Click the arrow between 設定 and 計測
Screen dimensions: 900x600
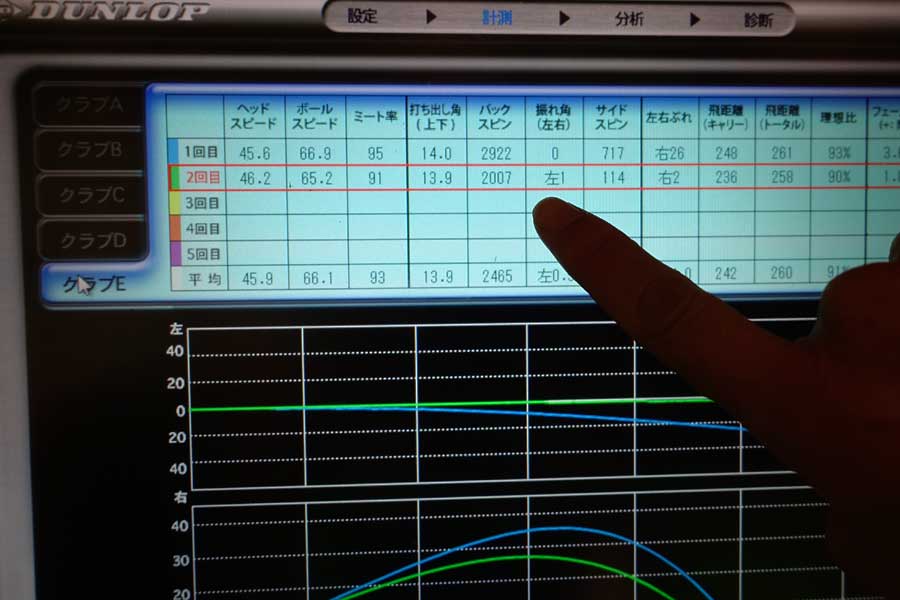click(431, 17)
